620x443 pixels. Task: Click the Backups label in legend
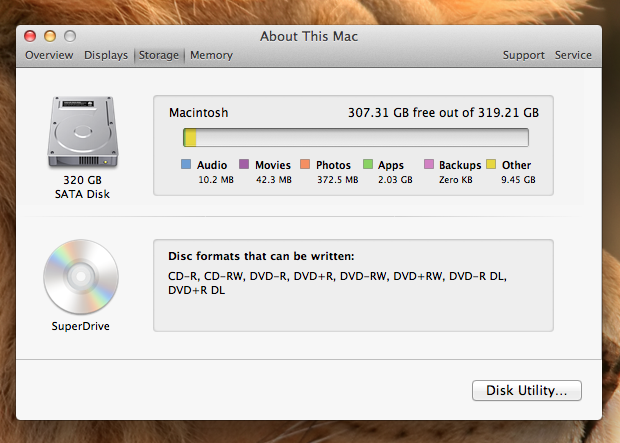click(x=460, y=165)
